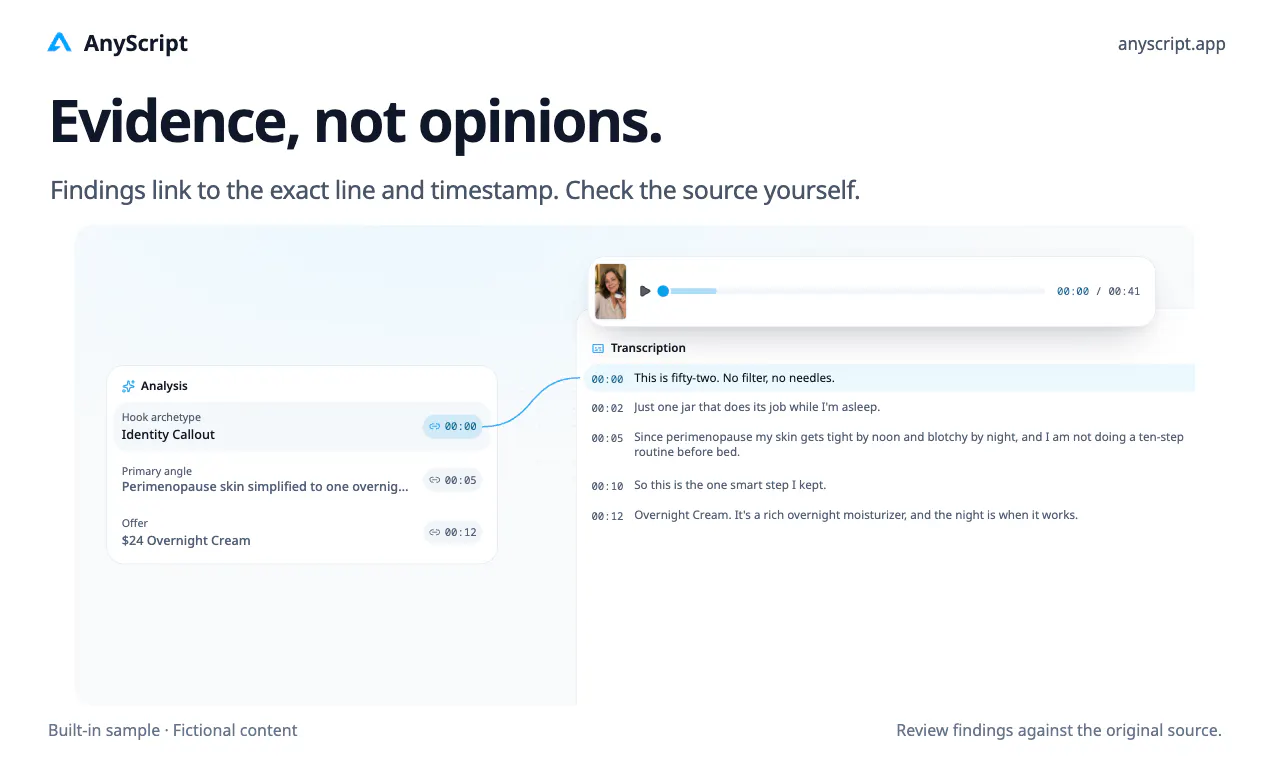Screen dimensions: 1270x760
Task: Click transcript line starting "Overnight Cream. It's a rich"
Action: point(856,515)
